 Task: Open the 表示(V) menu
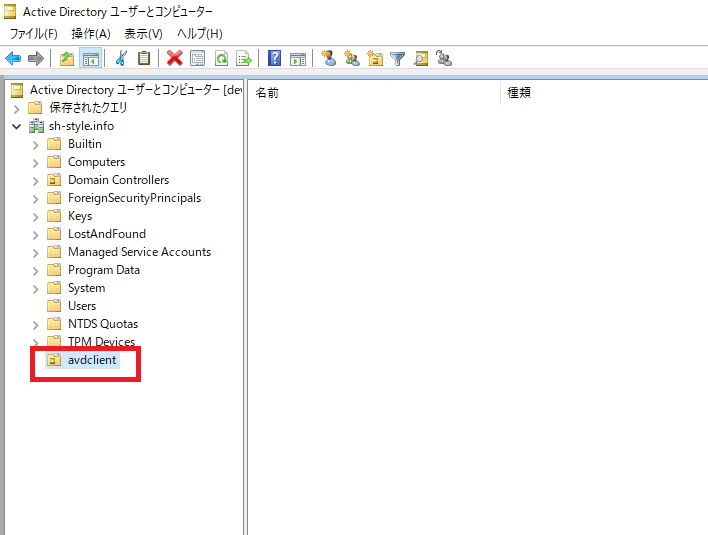point(143,34)
